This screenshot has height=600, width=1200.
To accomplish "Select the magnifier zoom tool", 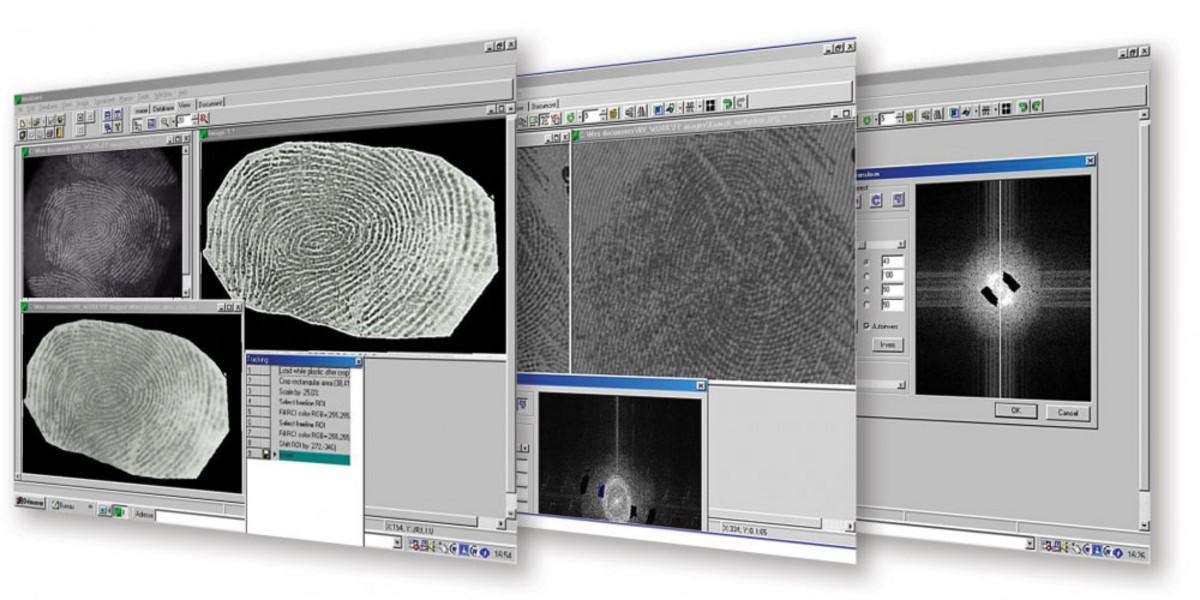I will (x=164, y=121).
